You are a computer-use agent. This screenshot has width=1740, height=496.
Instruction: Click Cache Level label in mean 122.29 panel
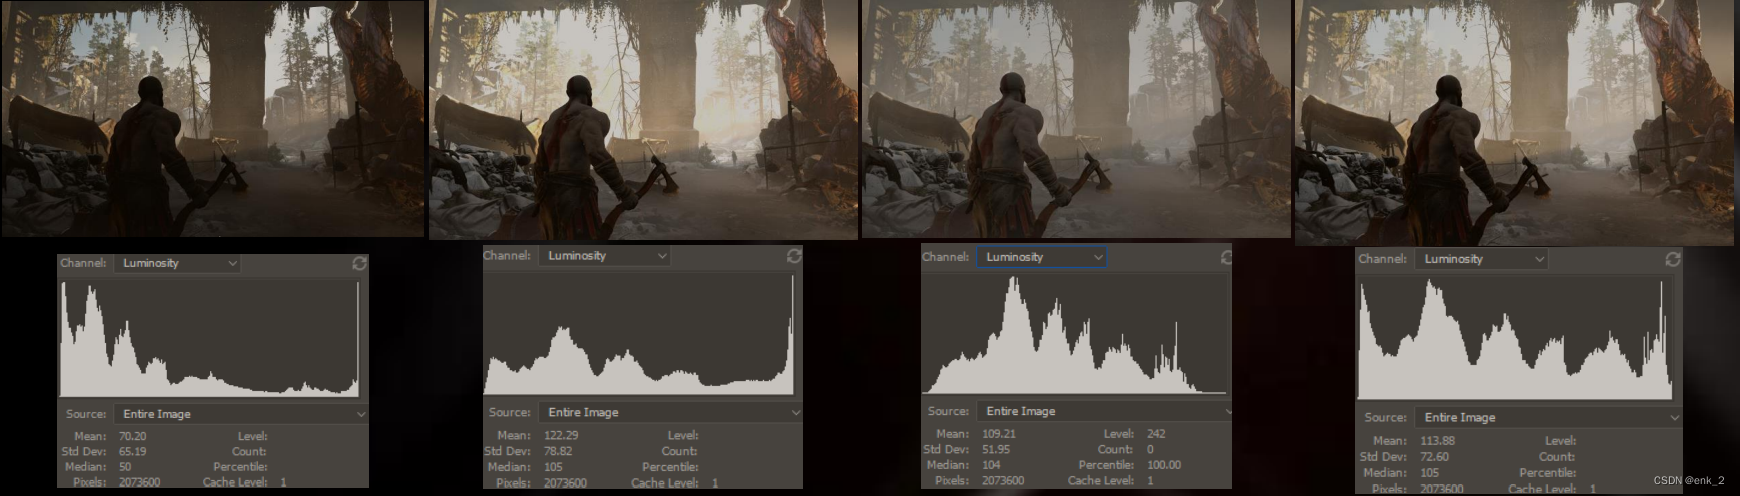pos(664,483)
